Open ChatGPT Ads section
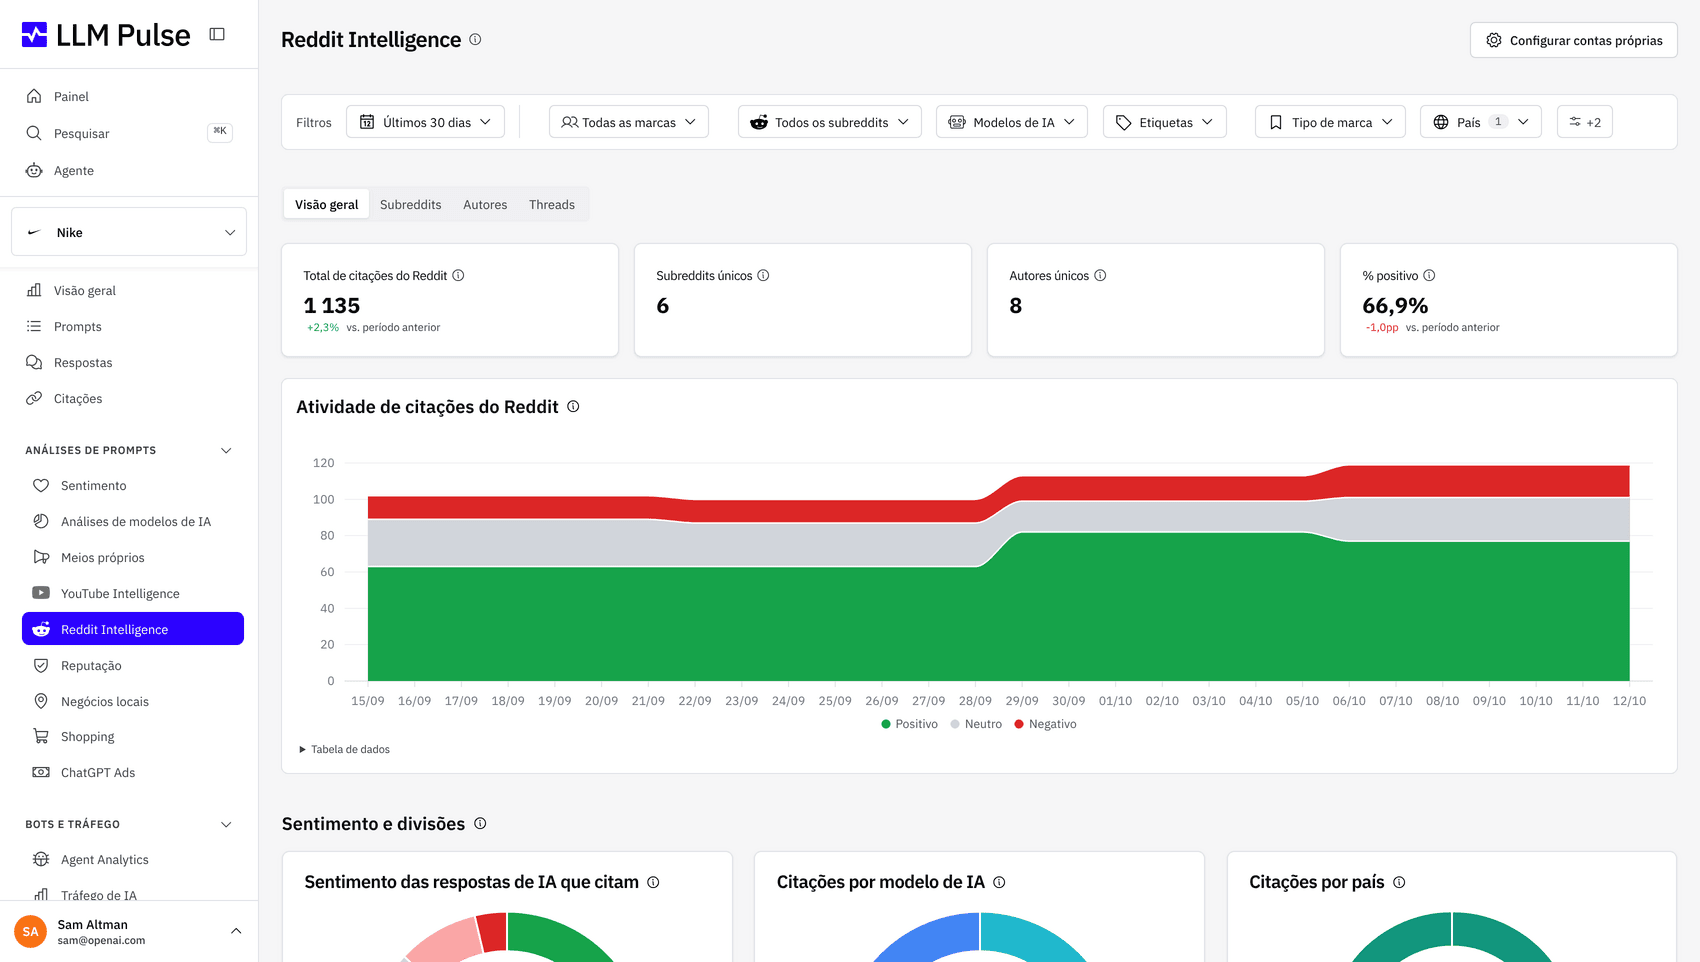Viewport: 1700px width, 962px height. pyautogui.click(x=133, y=772)
